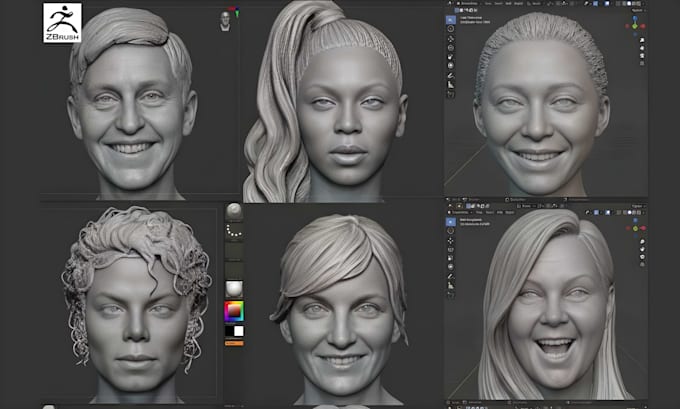This screenshot has width=680, height=409.
Task: Select the Cursor tool in bottom Blender viewport
Action: coord(451,231)
